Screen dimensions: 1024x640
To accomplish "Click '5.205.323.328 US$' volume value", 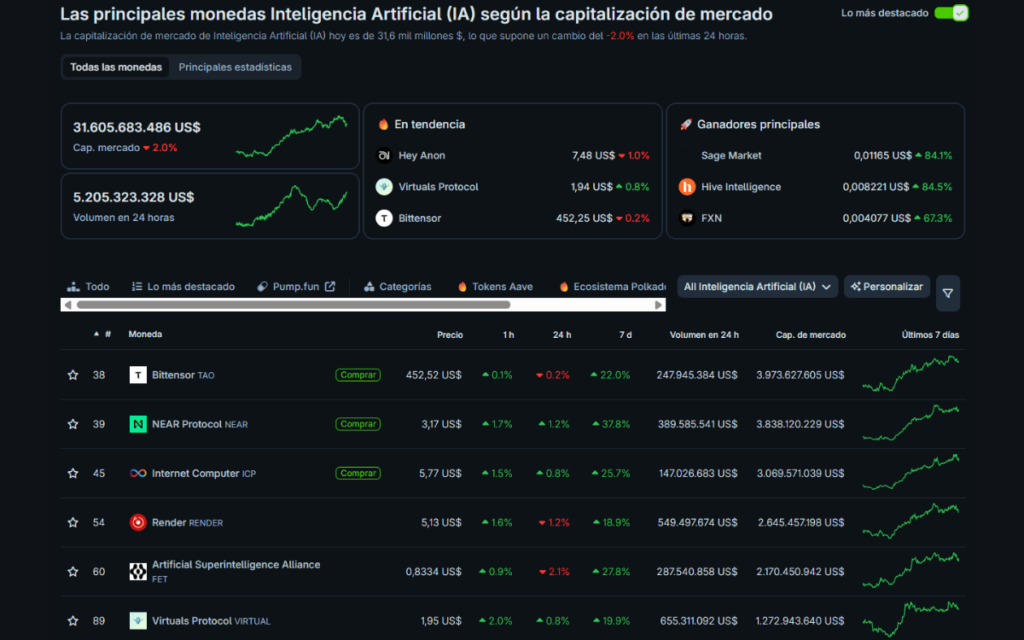I will point(133,197).
